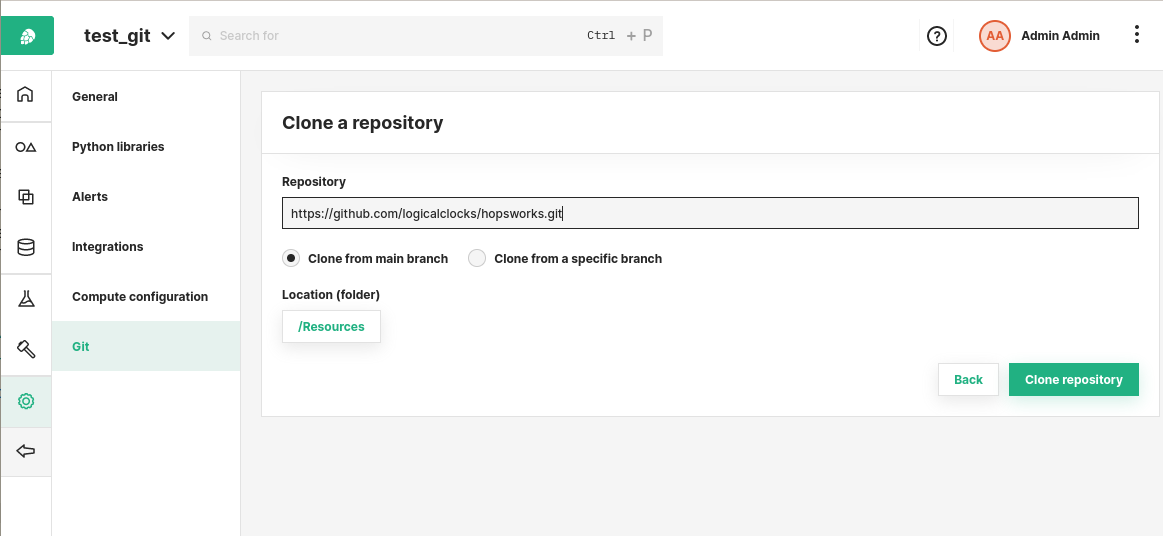Click the Repository URL input field
This screenshot has width=1163, height=536.
coord(710,213)
